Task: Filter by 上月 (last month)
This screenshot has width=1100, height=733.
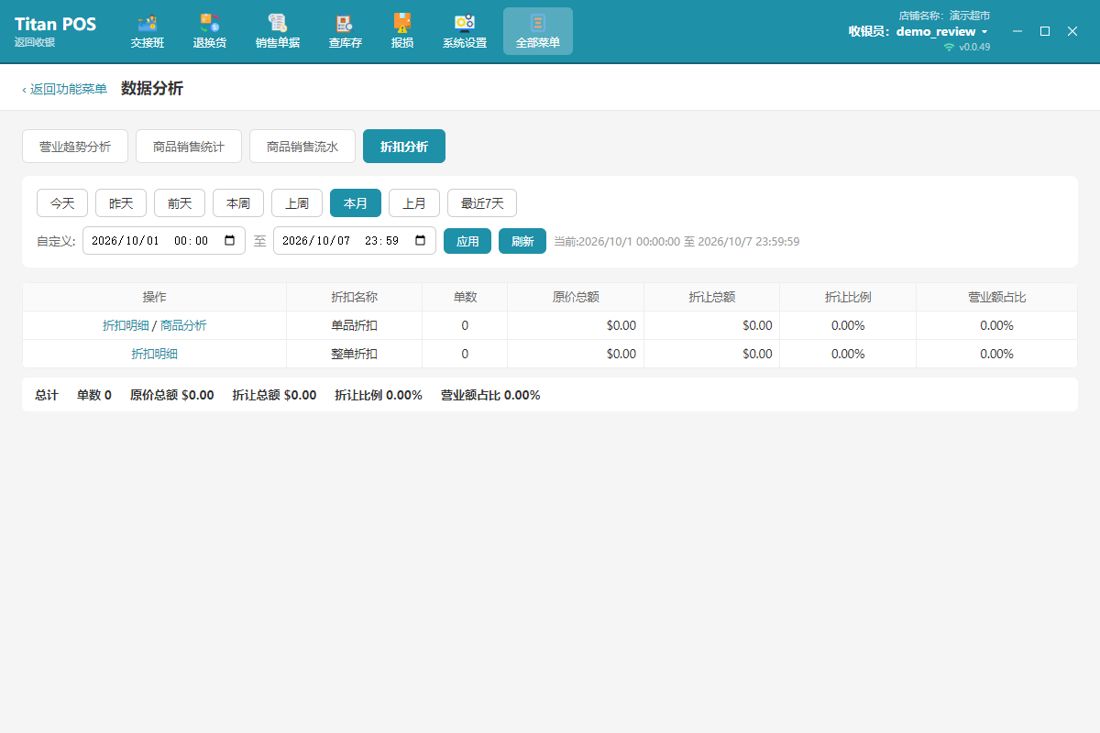Action: tap(414, 203)
